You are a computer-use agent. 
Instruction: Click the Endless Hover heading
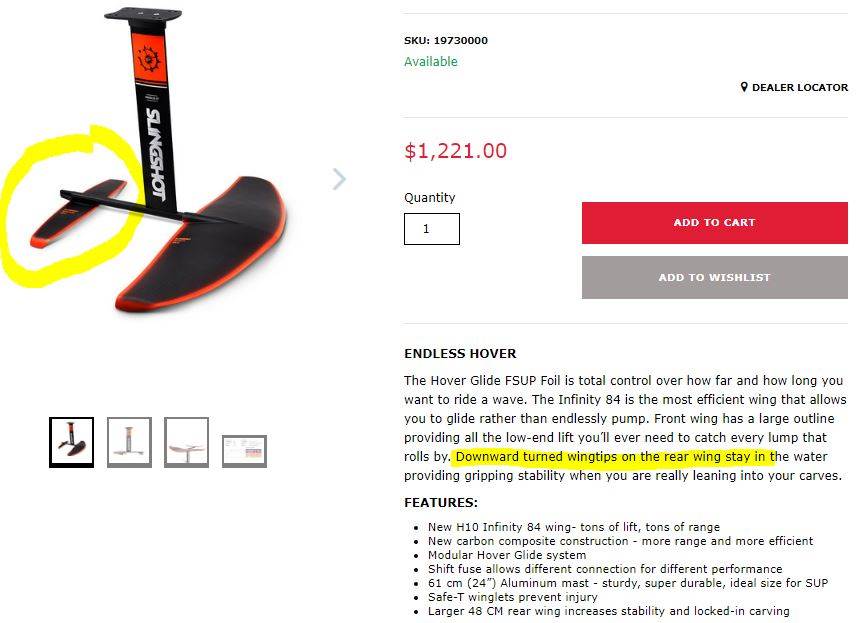[x=460, y=353]
